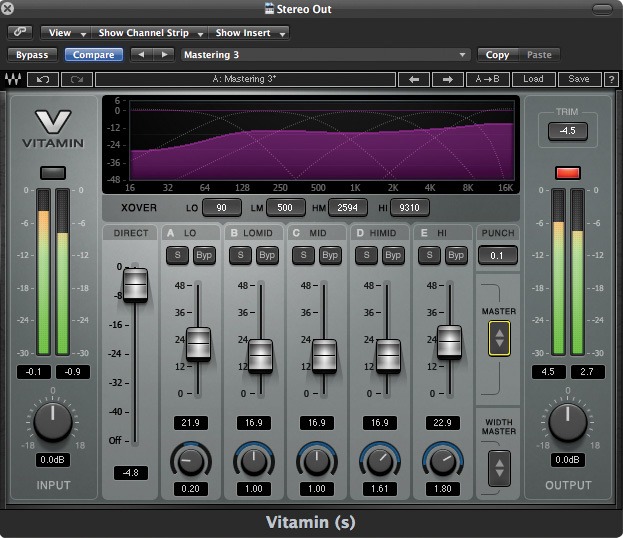Screen dimensions: 623x538
Task: Click the LOMID band fader handle
Action: point(261,356)
